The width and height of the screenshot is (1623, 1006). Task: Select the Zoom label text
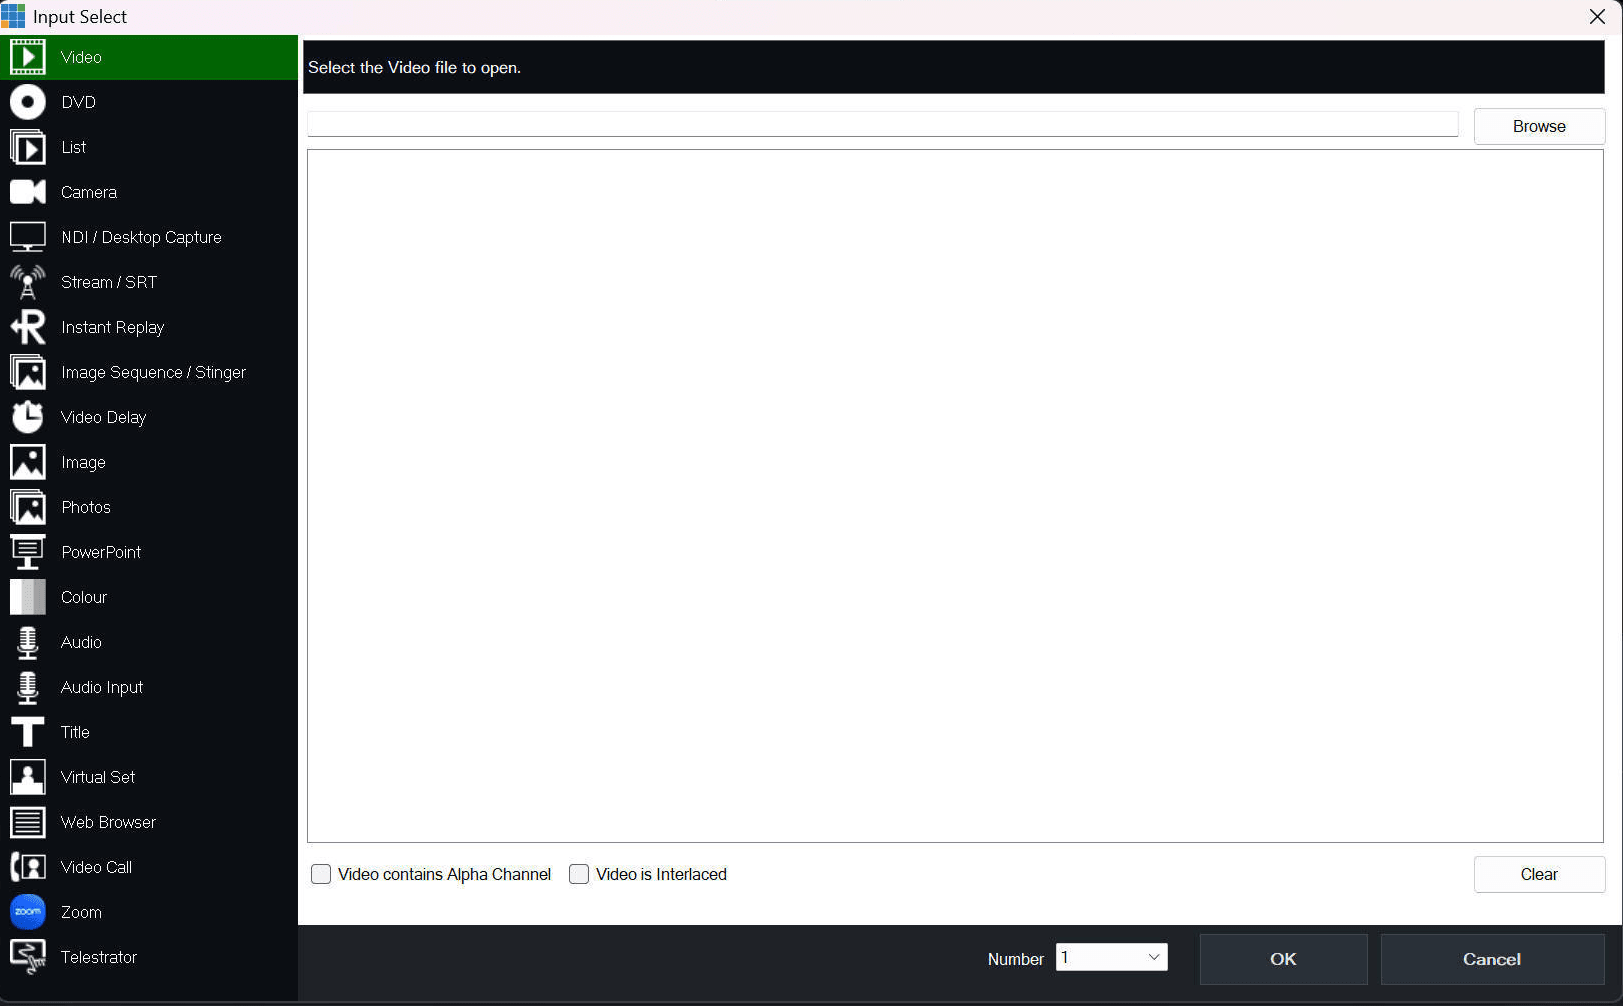pos(81,912)
